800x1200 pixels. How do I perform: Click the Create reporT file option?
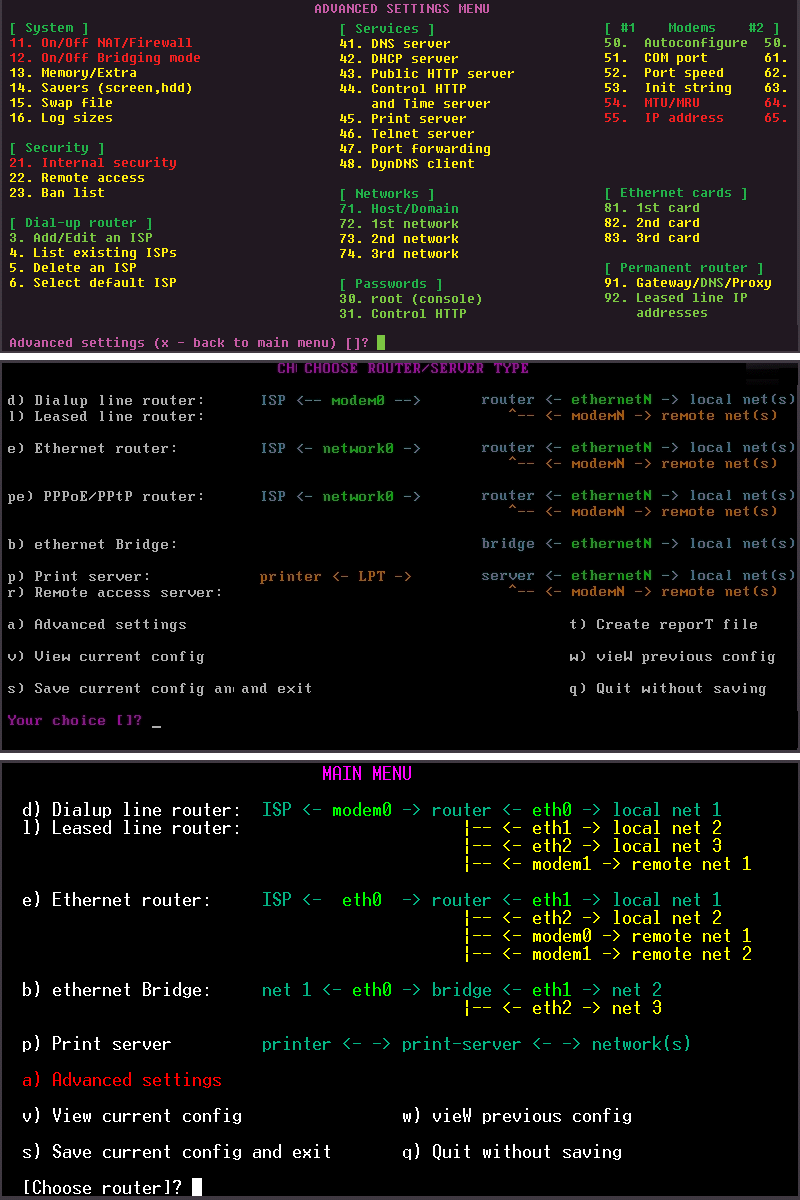pos(663,625)
